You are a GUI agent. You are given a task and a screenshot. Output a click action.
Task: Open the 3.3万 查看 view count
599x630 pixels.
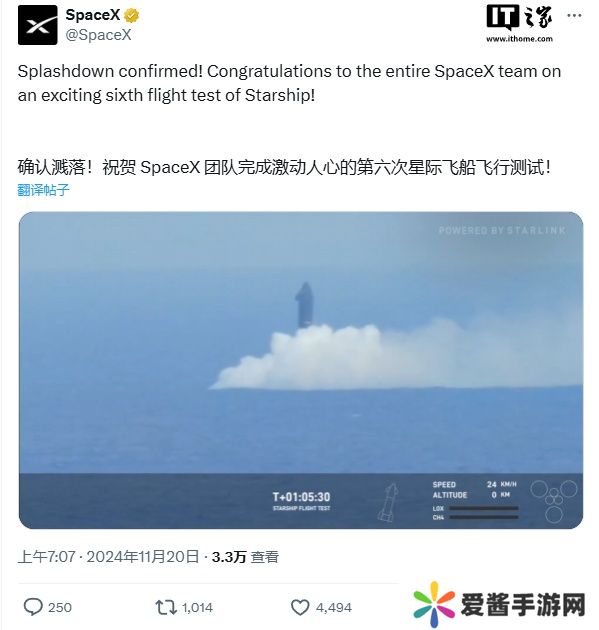[x=245, y=557]
